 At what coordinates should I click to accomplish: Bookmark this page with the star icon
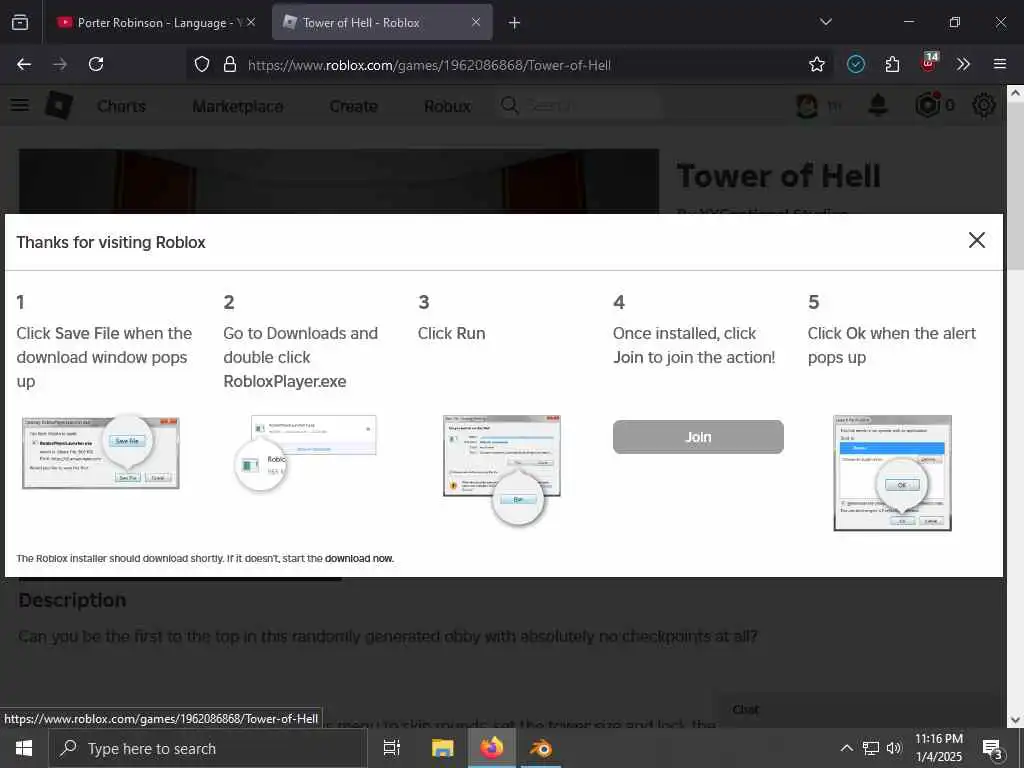click(x=816, y=64)
